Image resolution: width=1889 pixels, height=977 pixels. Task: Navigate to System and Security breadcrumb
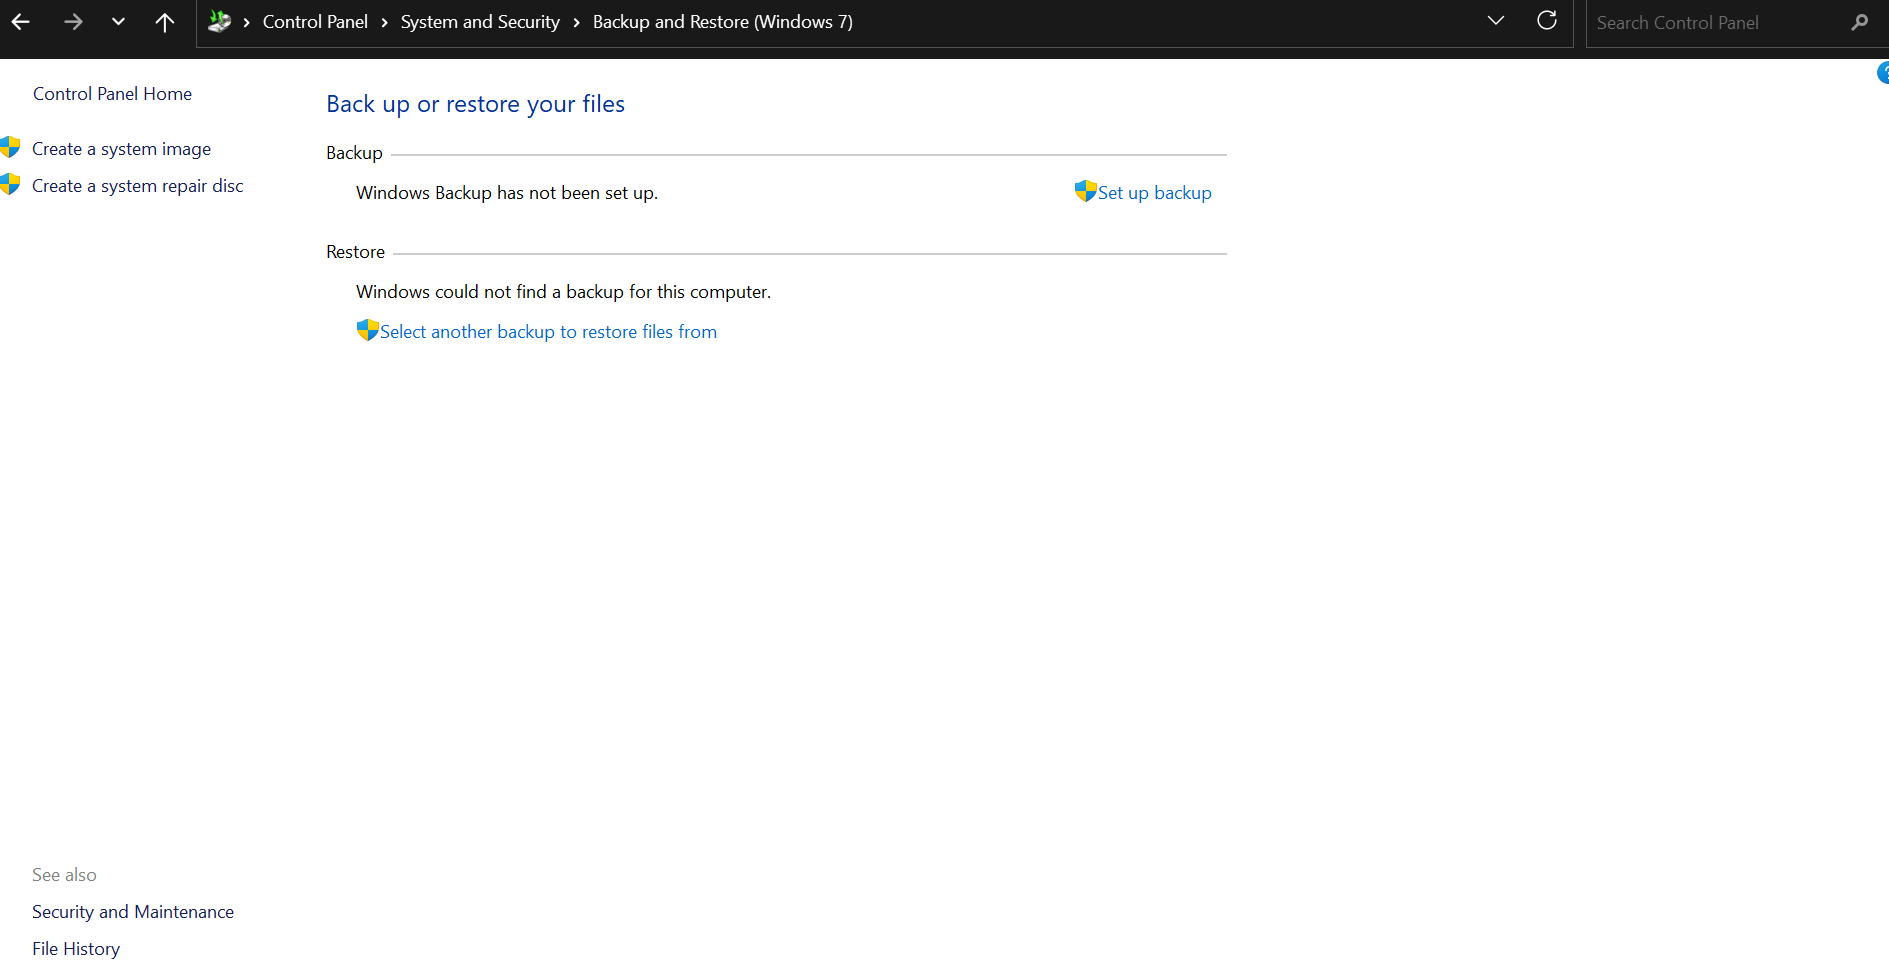pos(480,22)
